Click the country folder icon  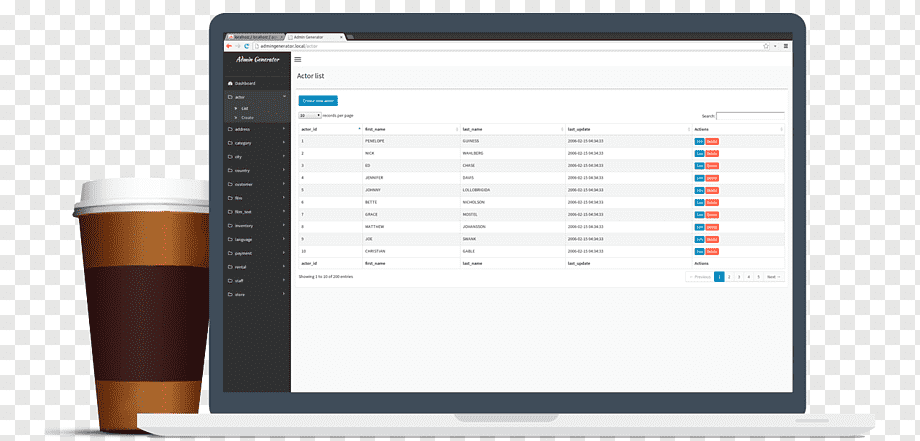tap(230, 171)
